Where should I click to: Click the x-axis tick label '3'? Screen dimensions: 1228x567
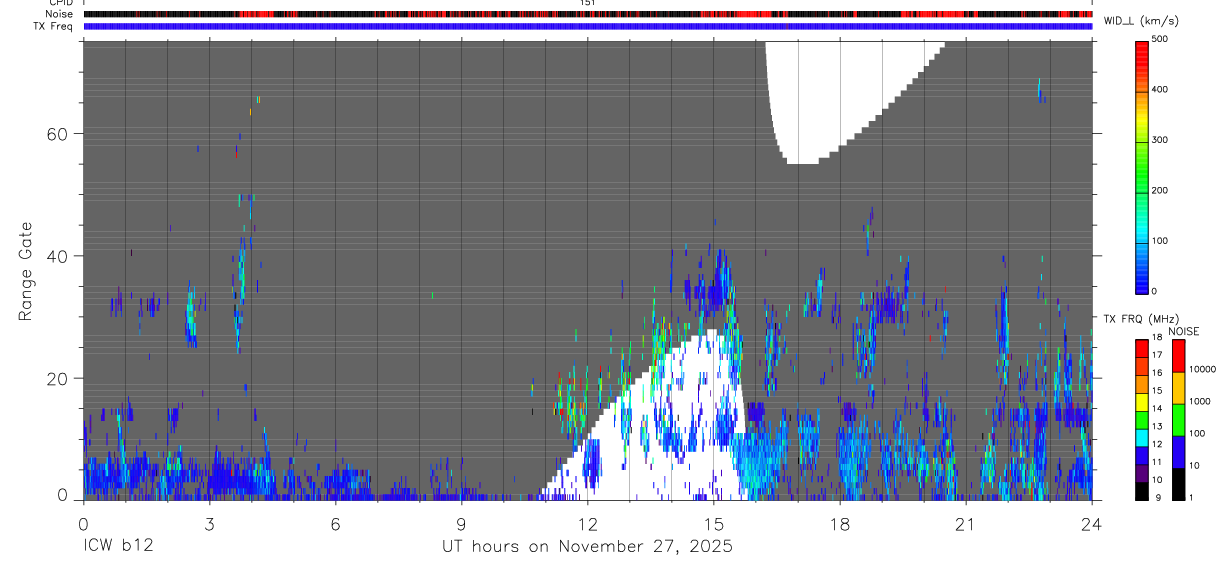[209, 523]
